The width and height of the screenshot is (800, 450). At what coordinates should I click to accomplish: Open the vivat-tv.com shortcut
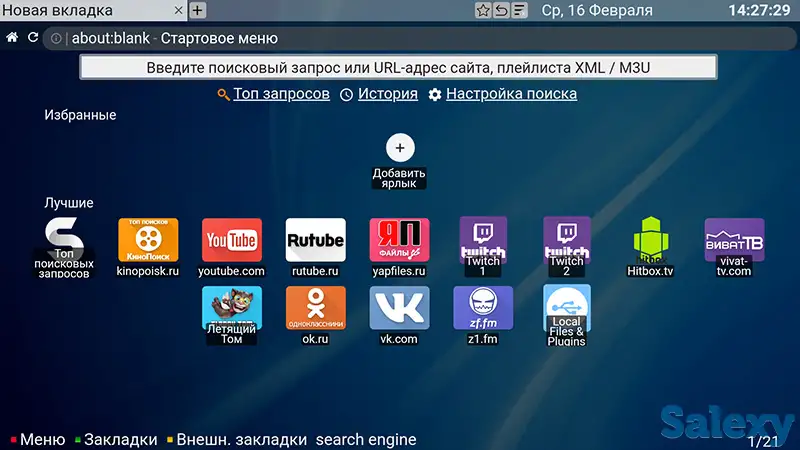pyautogui.click(x=734, y=247)
